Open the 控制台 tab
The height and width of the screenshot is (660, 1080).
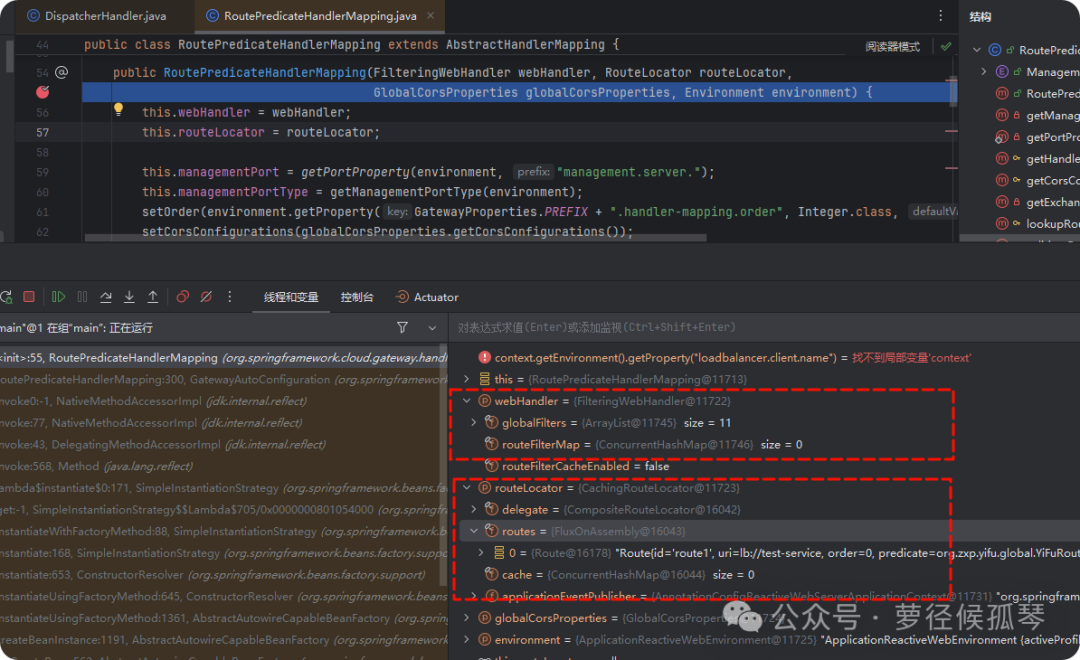click(357, 297)
